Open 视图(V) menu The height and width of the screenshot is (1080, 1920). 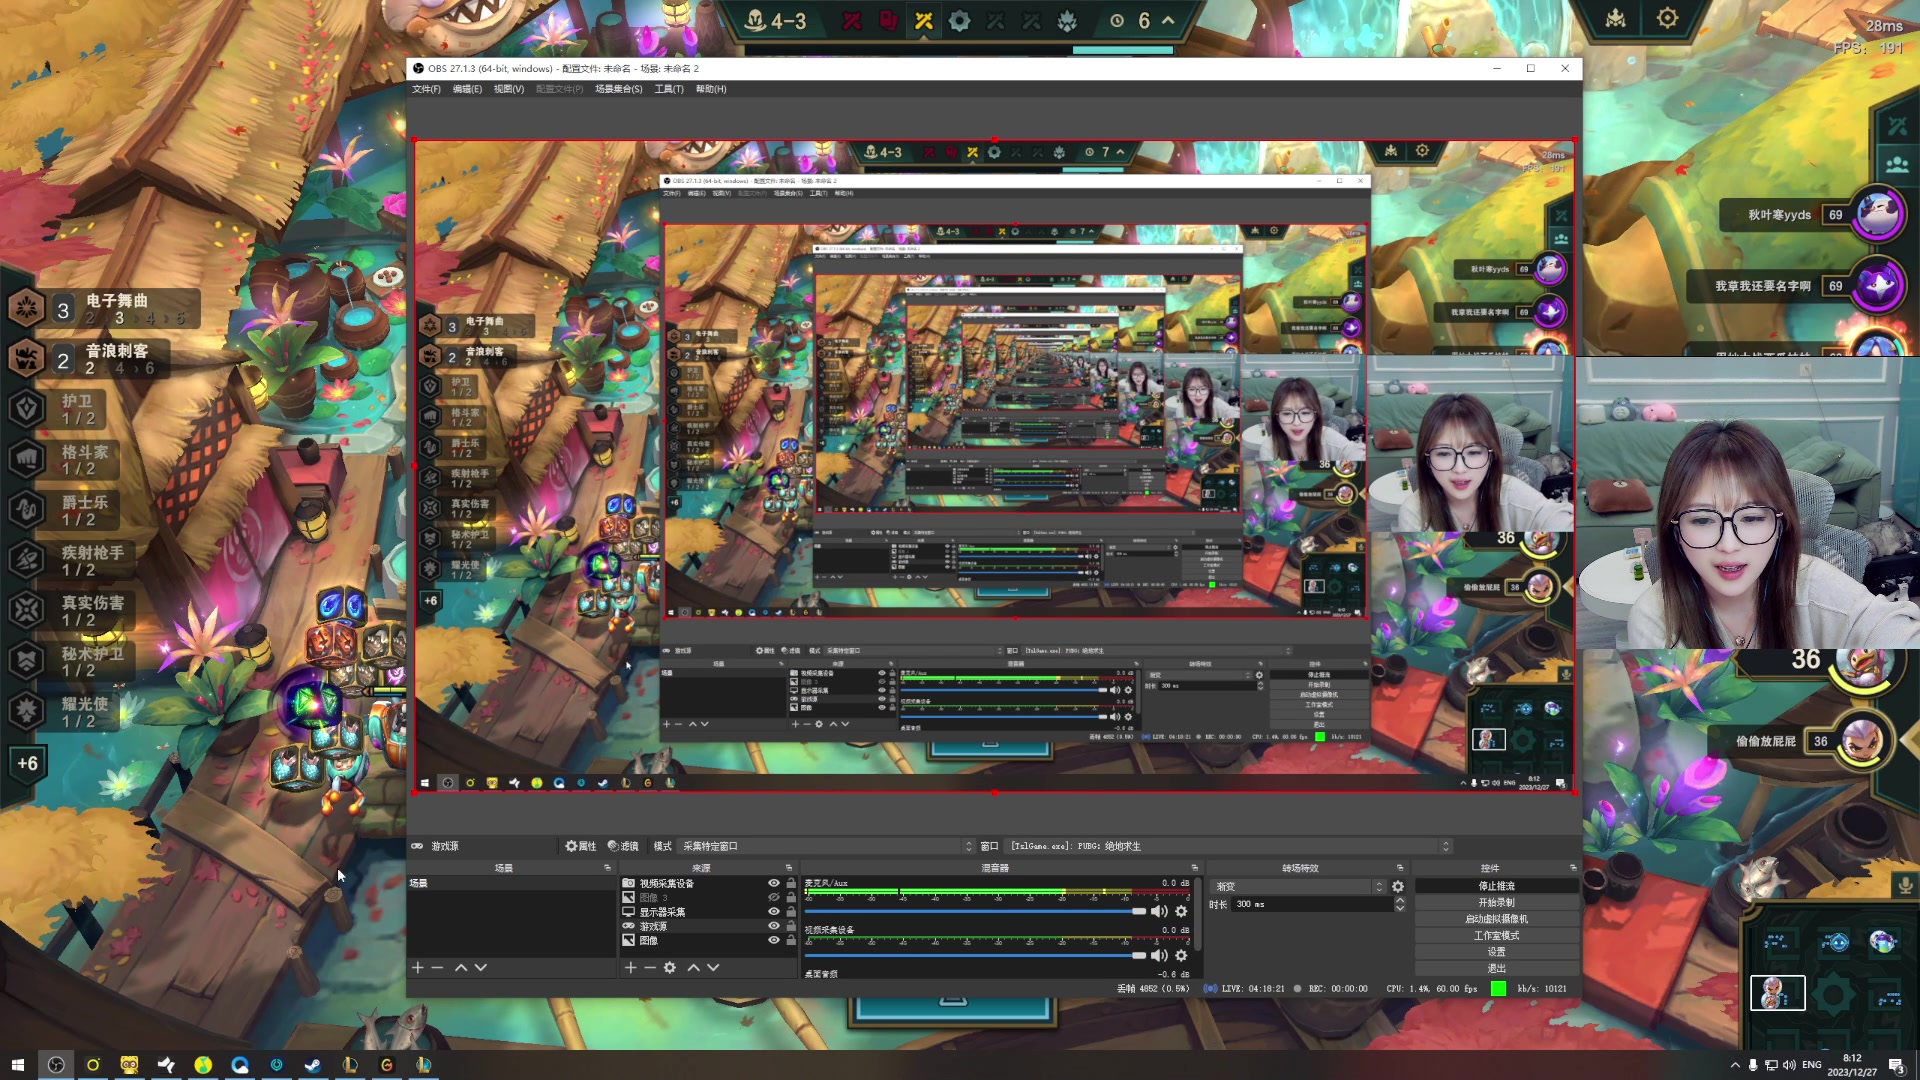(508, 89)
